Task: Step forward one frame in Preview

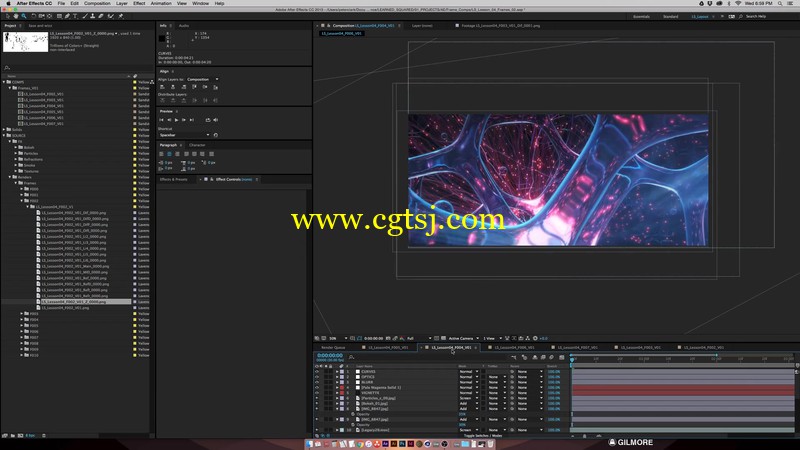Action: coord(184,120)
